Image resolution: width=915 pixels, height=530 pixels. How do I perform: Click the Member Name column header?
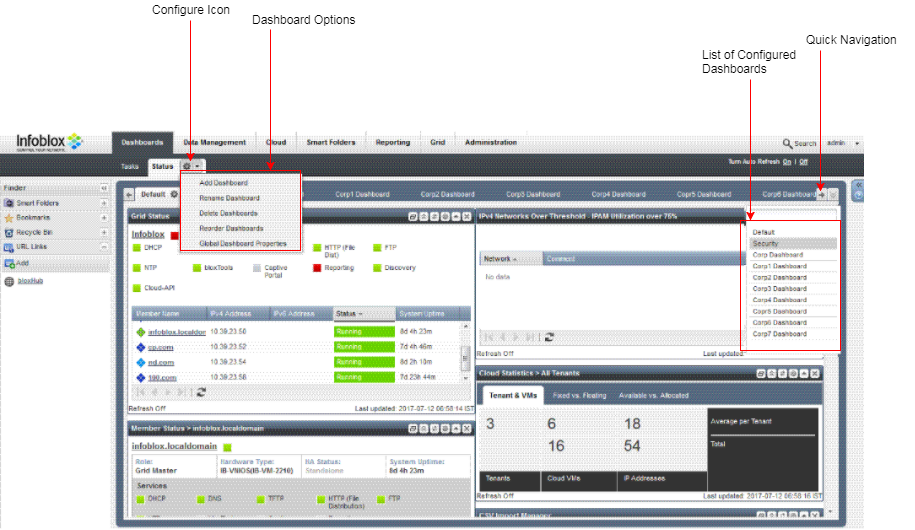coord(169,314)
